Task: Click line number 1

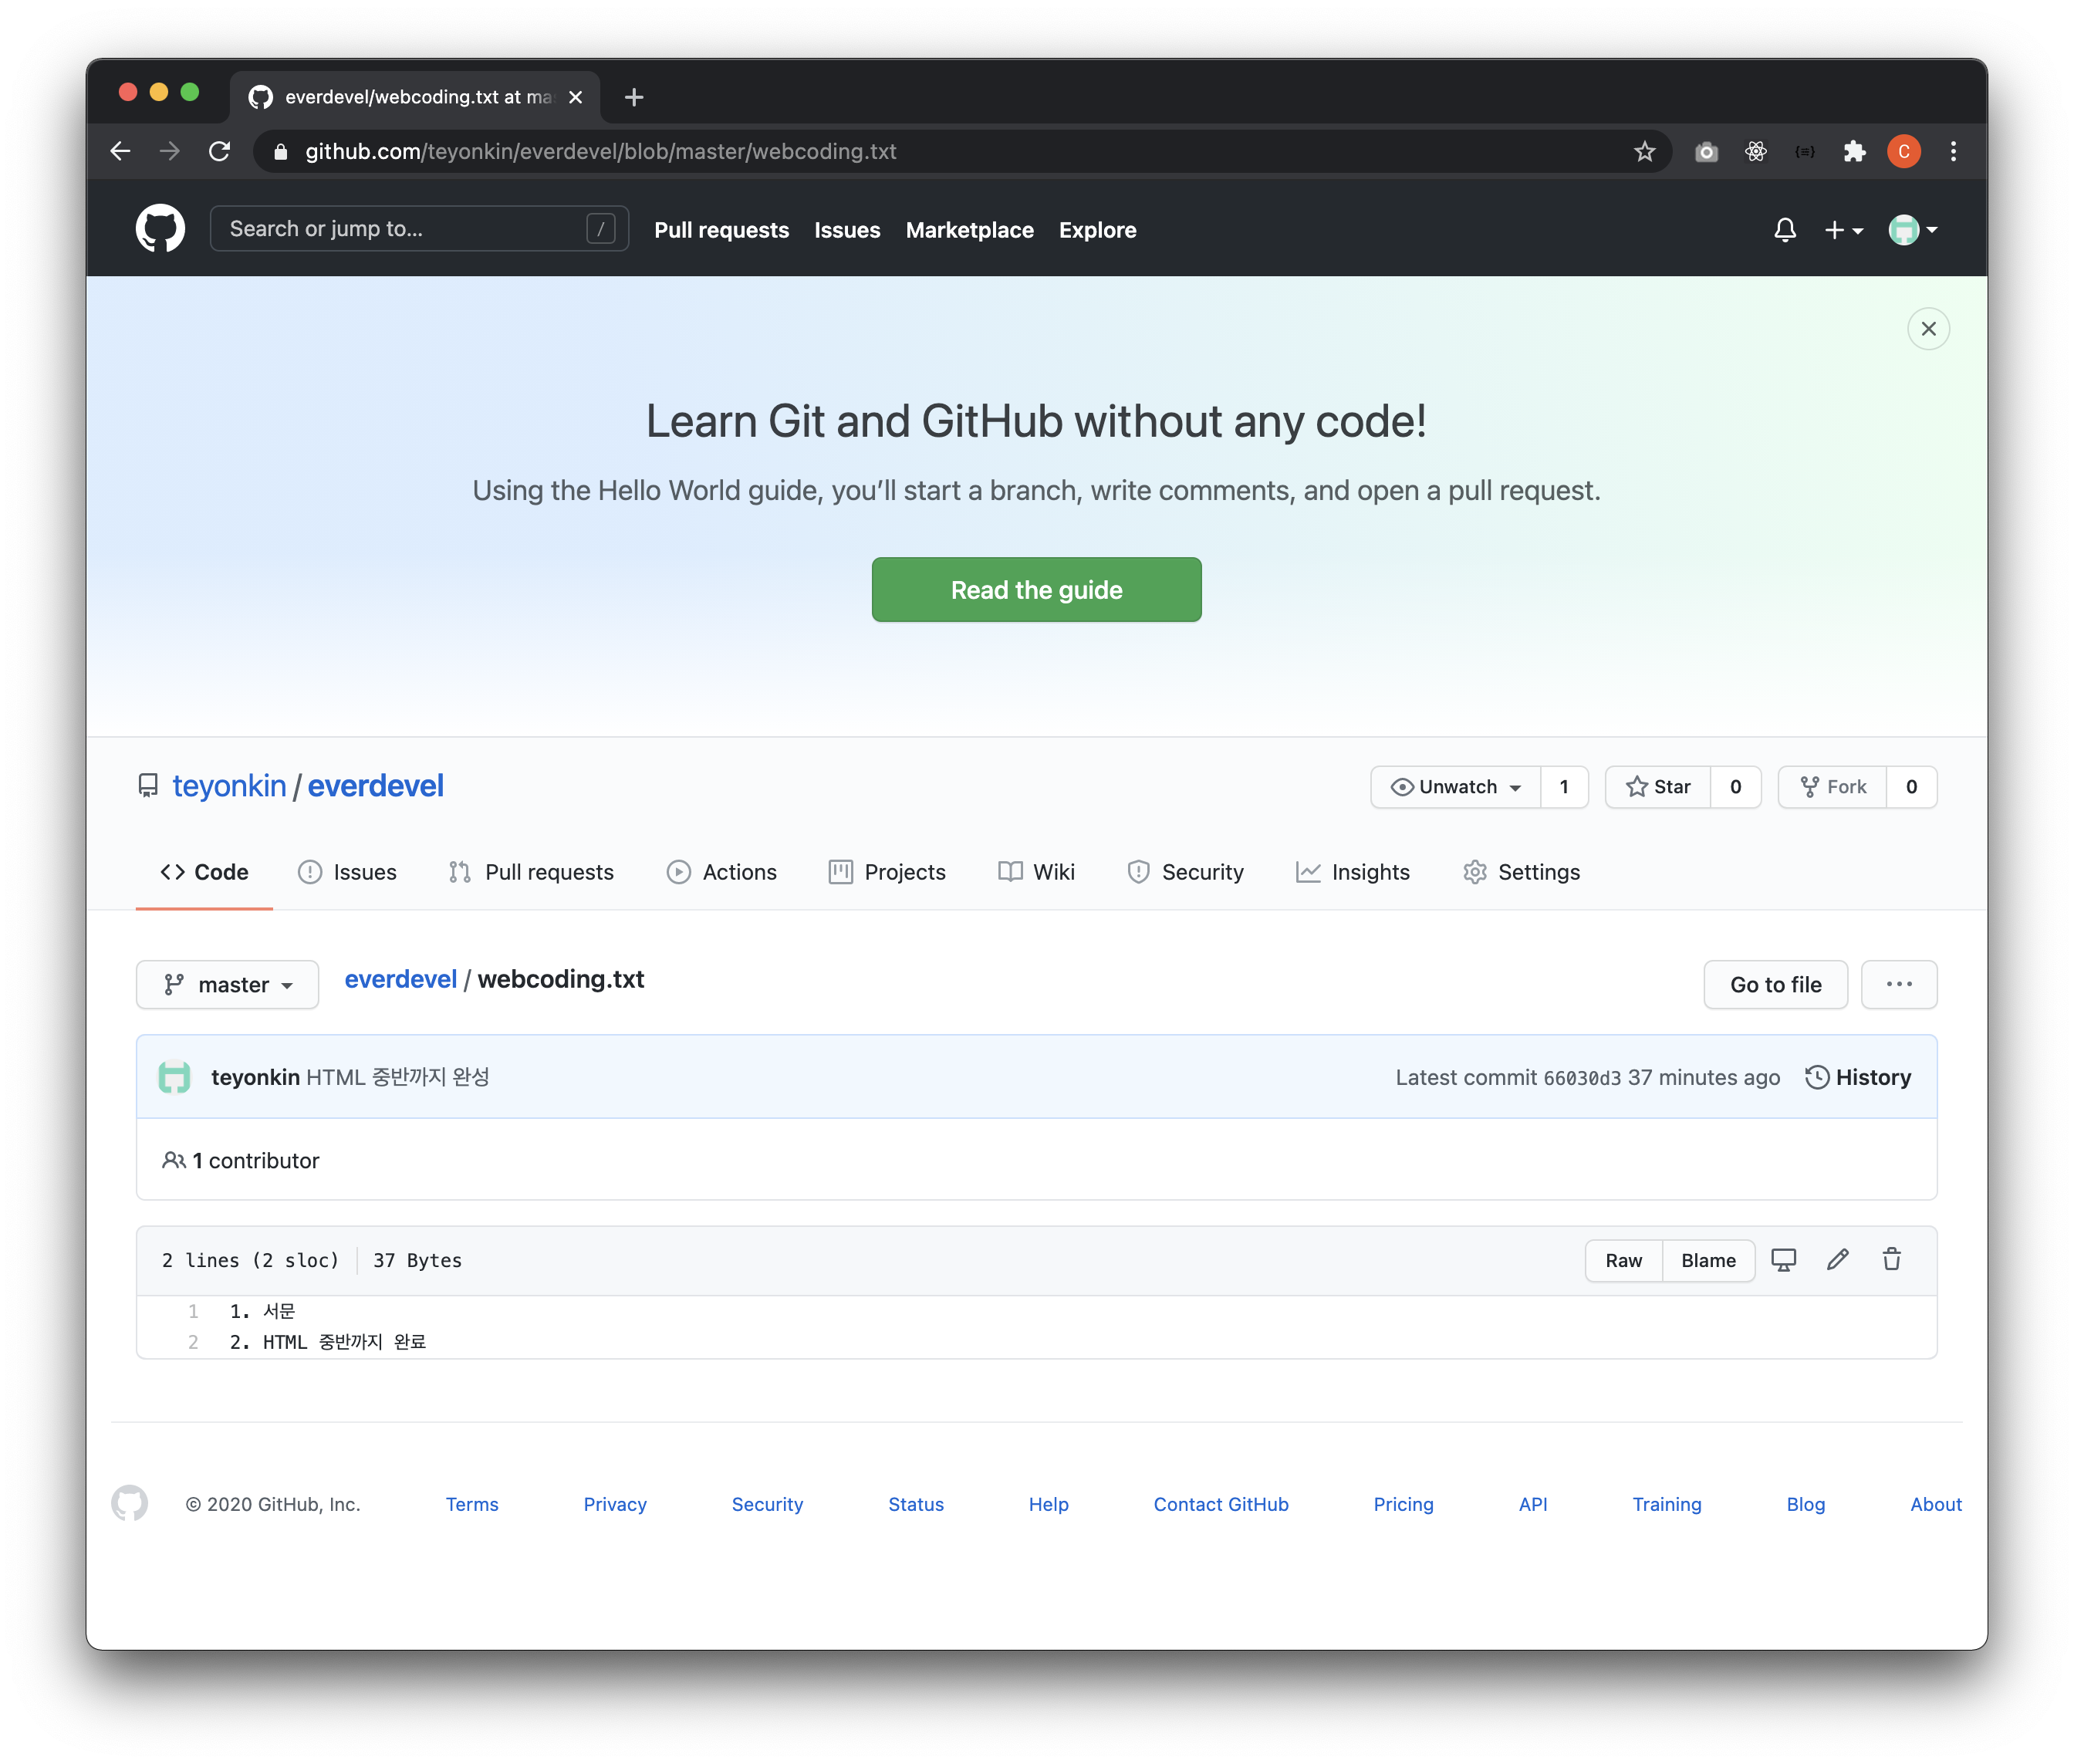Action: (x=193, y=1311)
